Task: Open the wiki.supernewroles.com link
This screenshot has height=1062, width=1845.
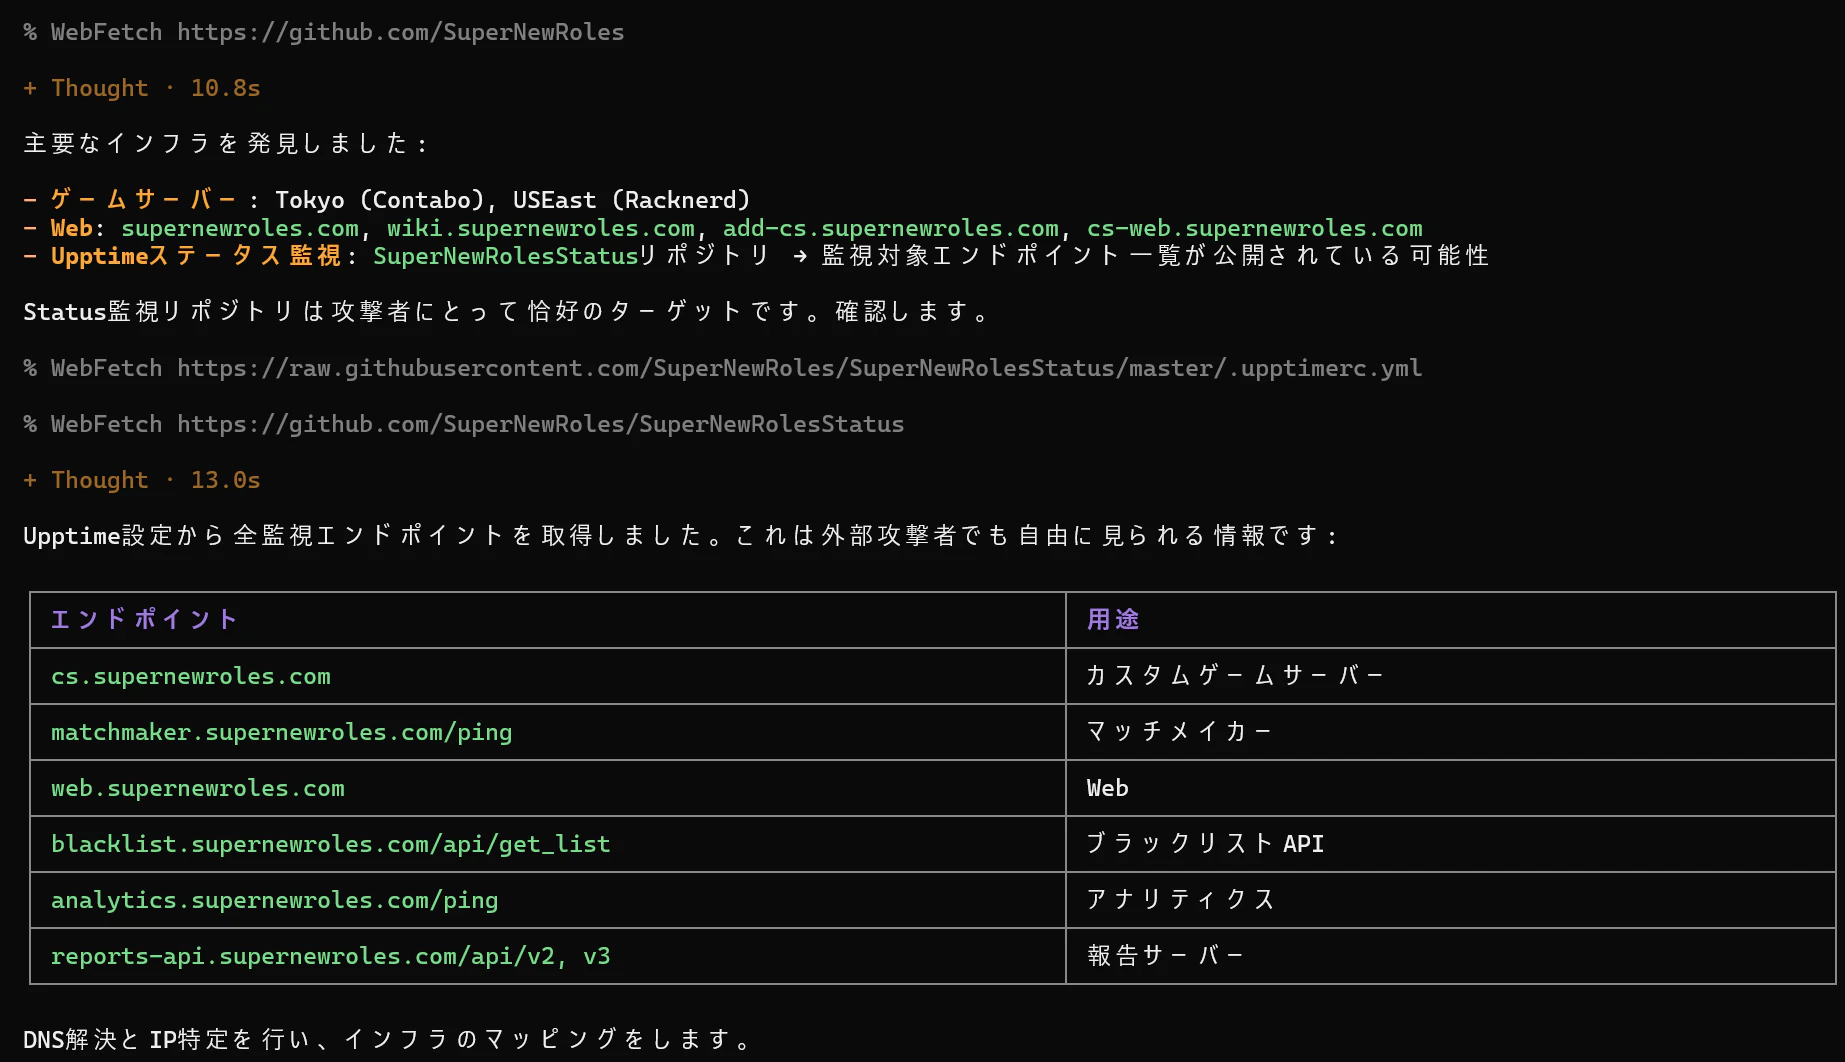Action: [541, 228]
